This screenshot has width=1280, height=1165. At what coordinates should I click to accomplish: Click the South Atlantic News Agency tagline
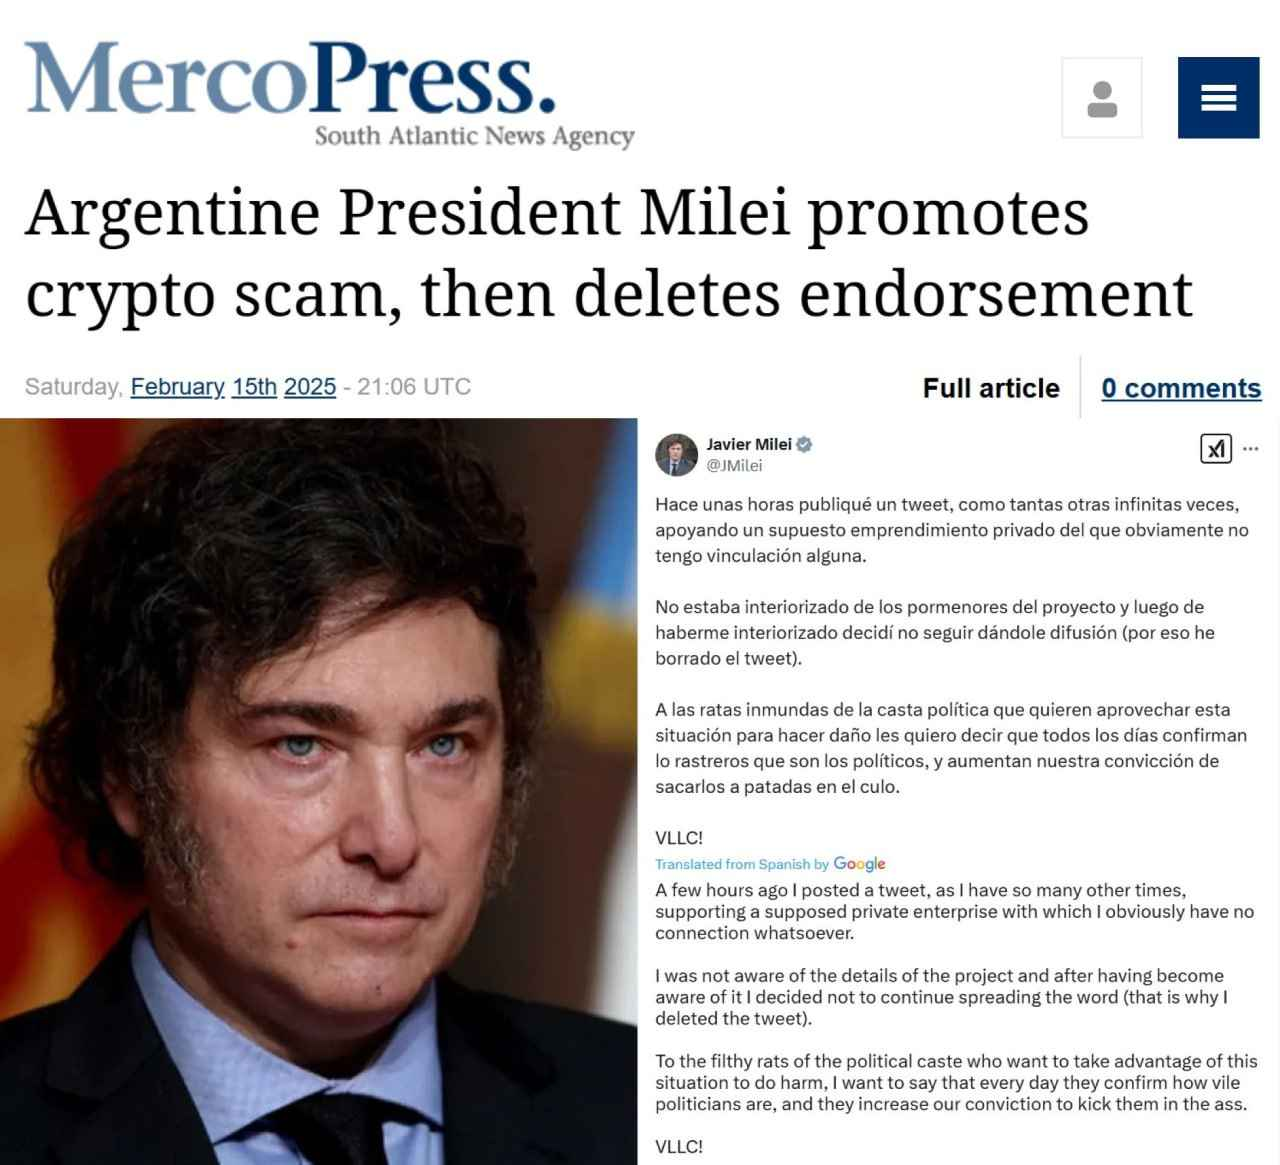click(474, 136)
